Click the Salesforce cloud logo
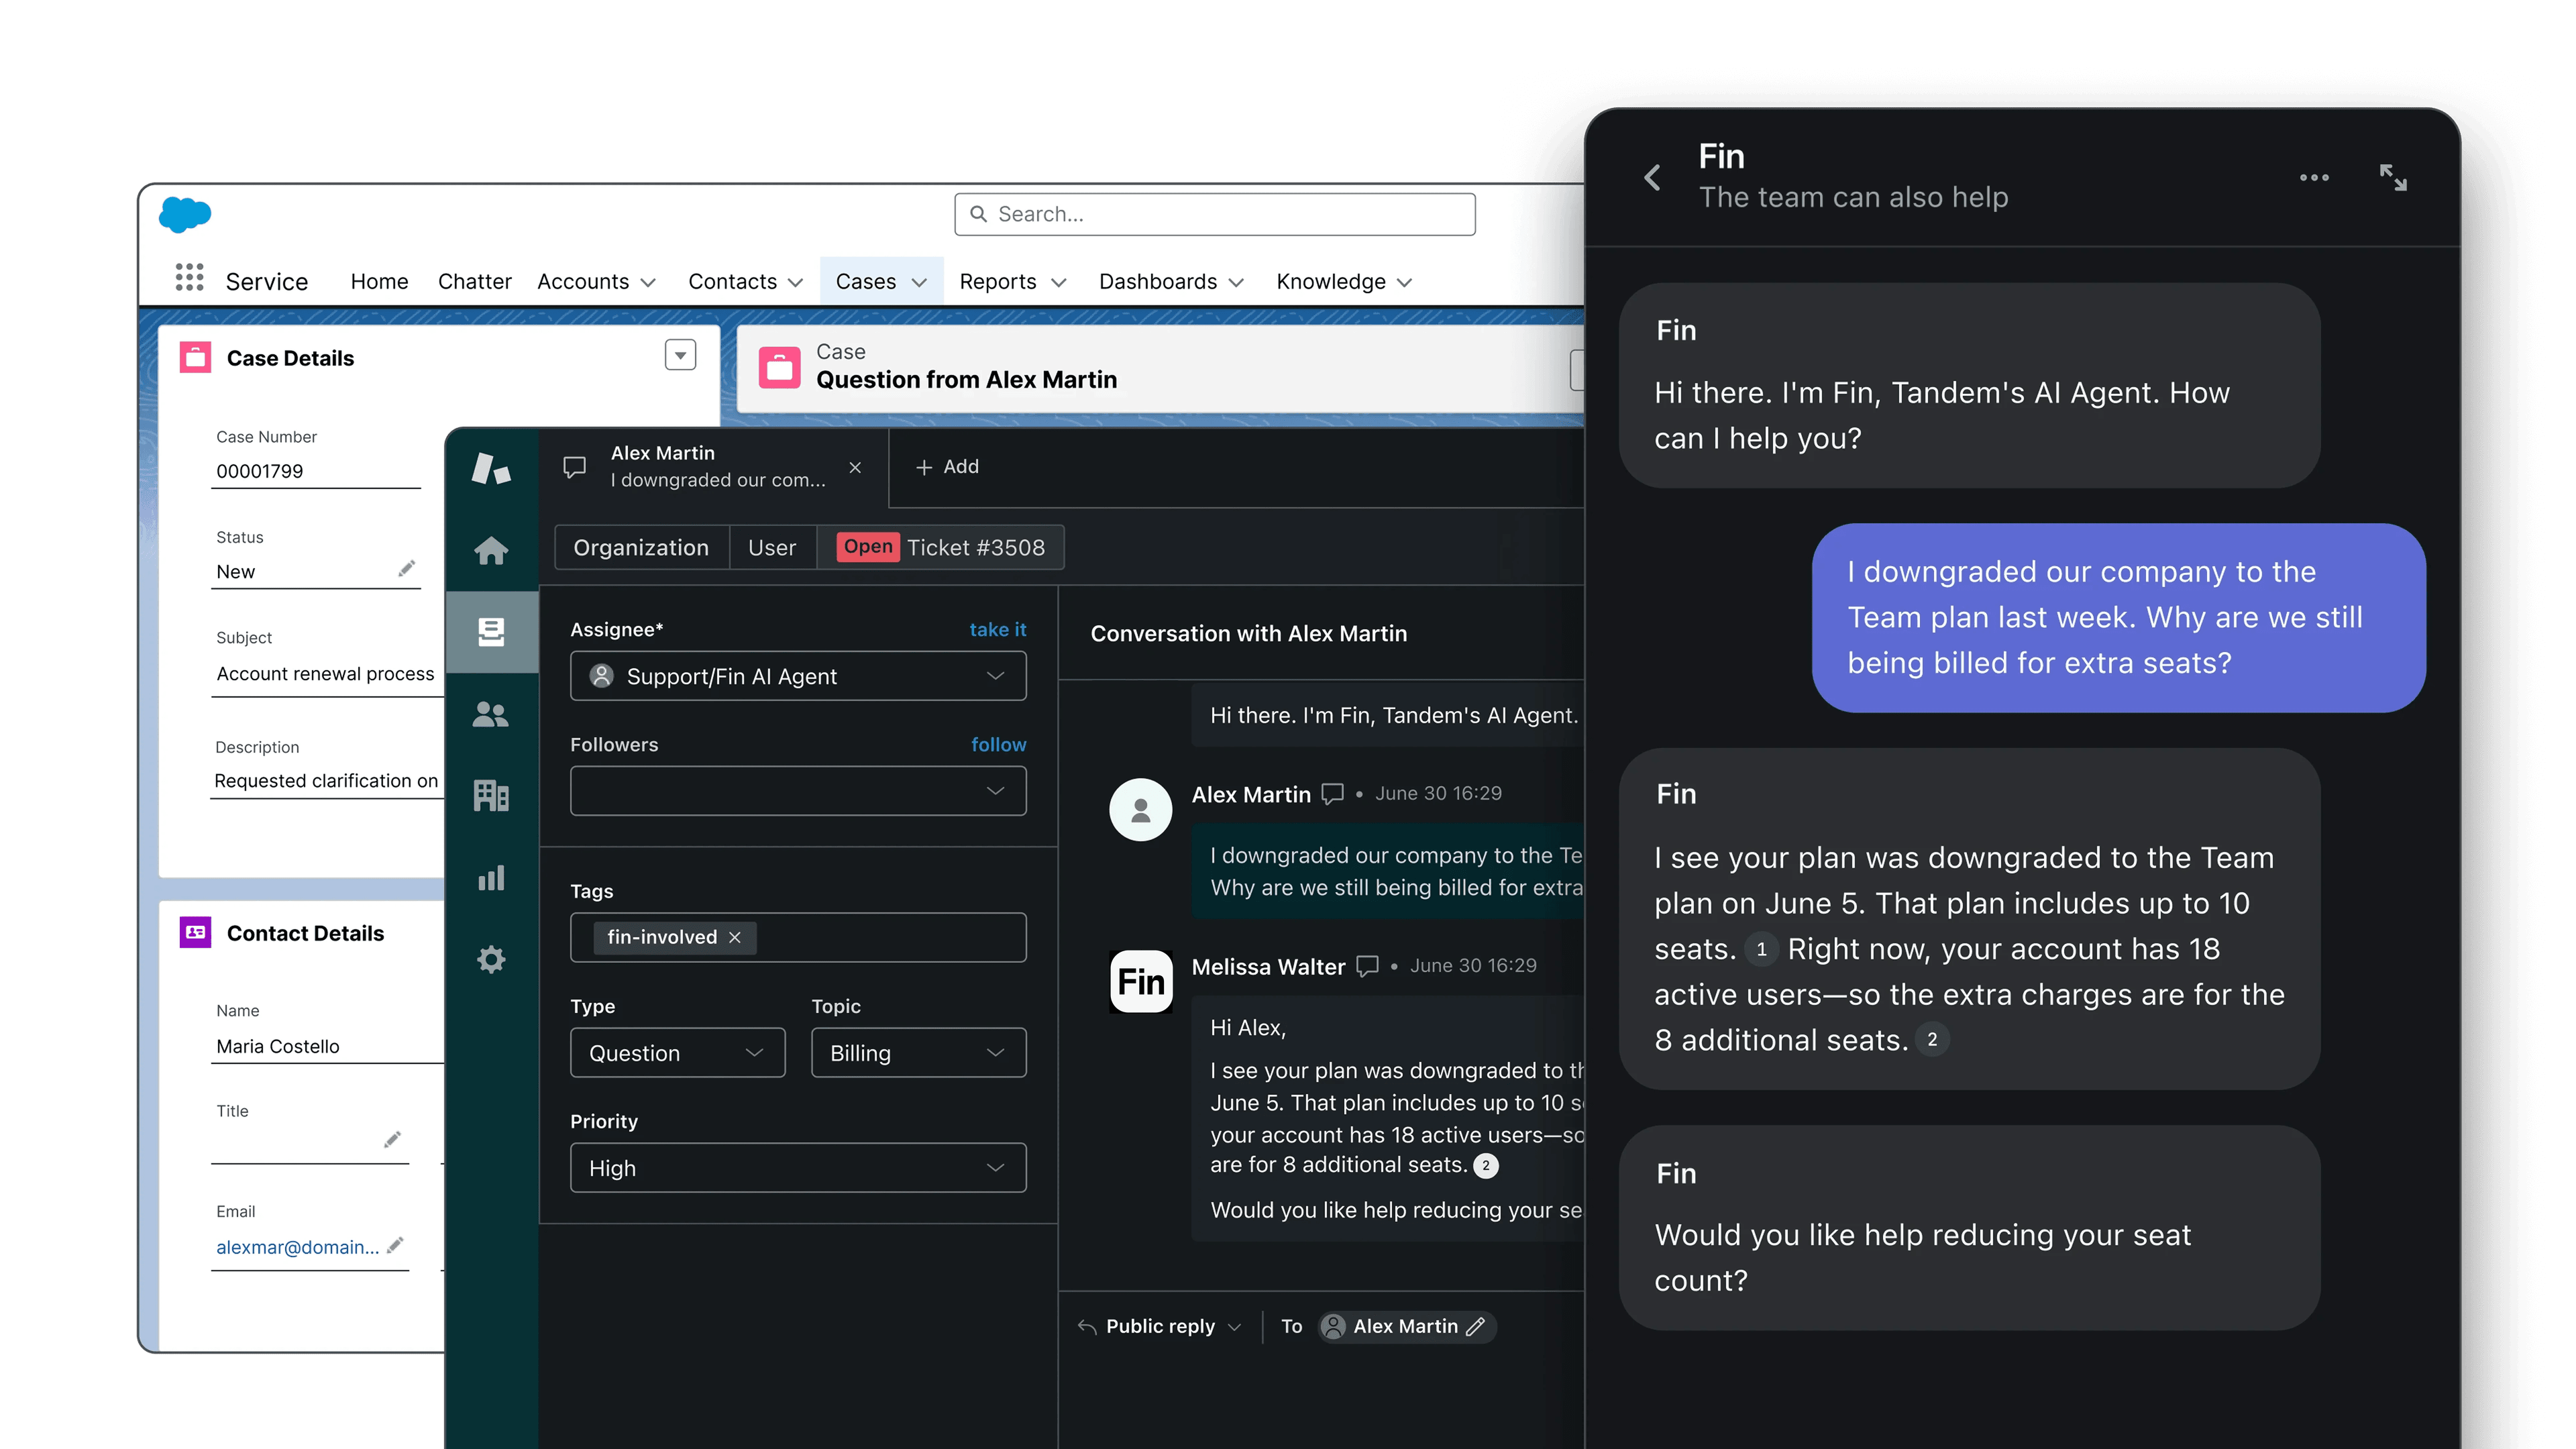 click(x=185, y=214)
